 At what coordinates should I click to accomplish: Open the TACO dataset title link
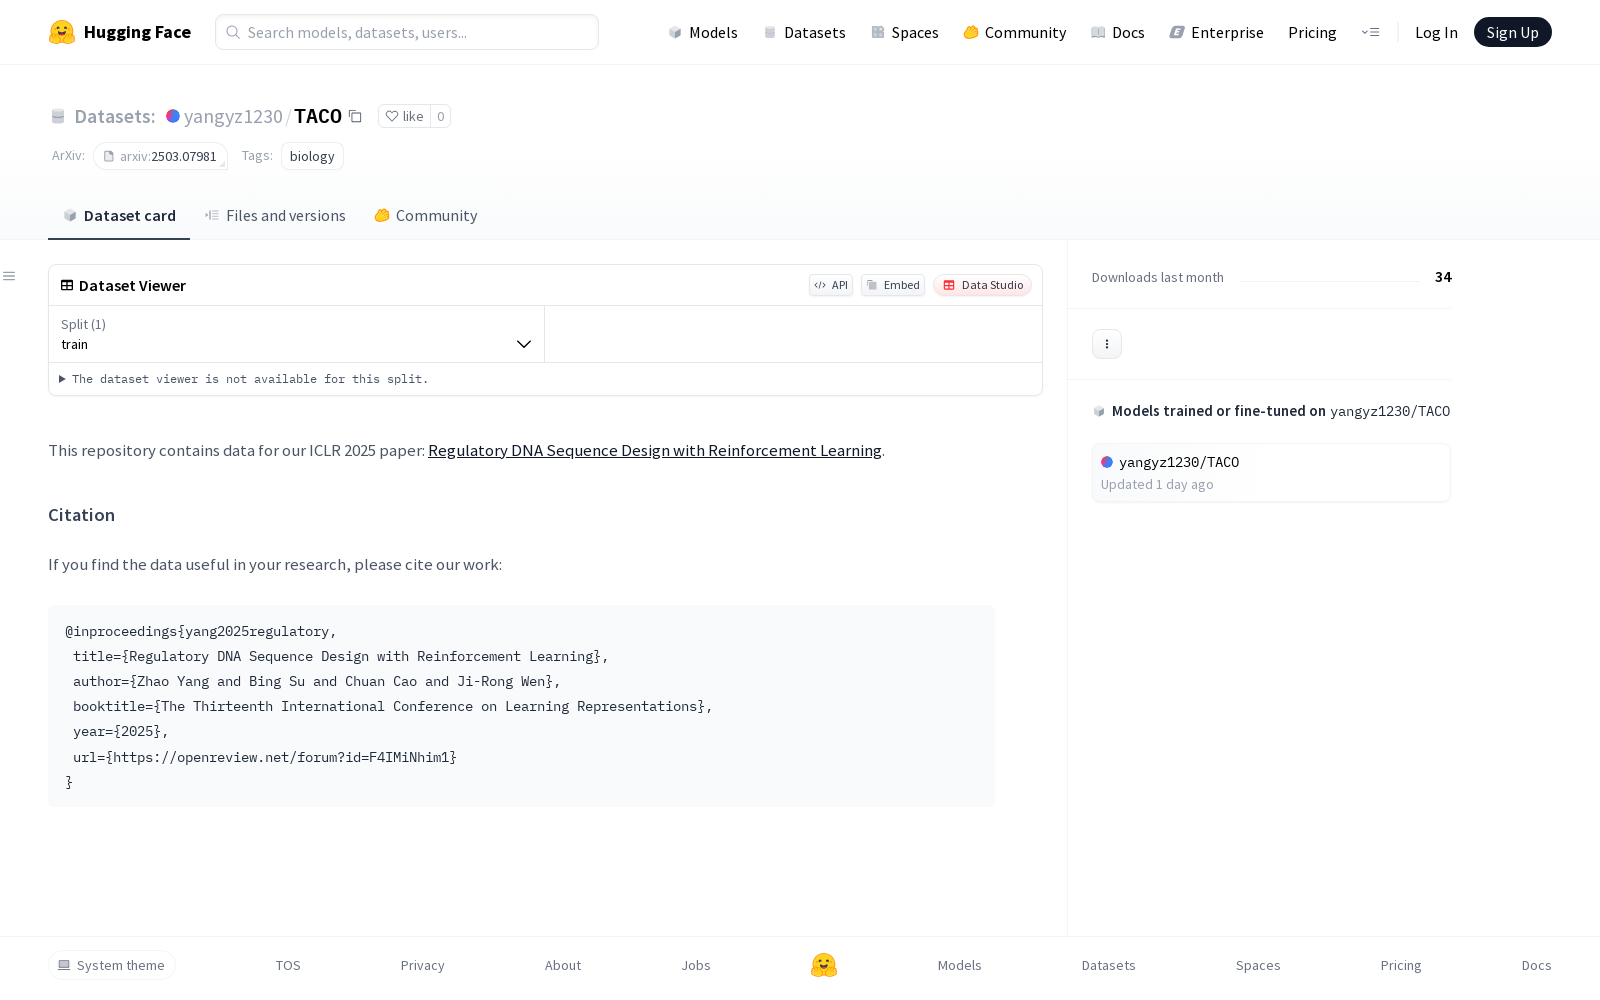point(318,116)
